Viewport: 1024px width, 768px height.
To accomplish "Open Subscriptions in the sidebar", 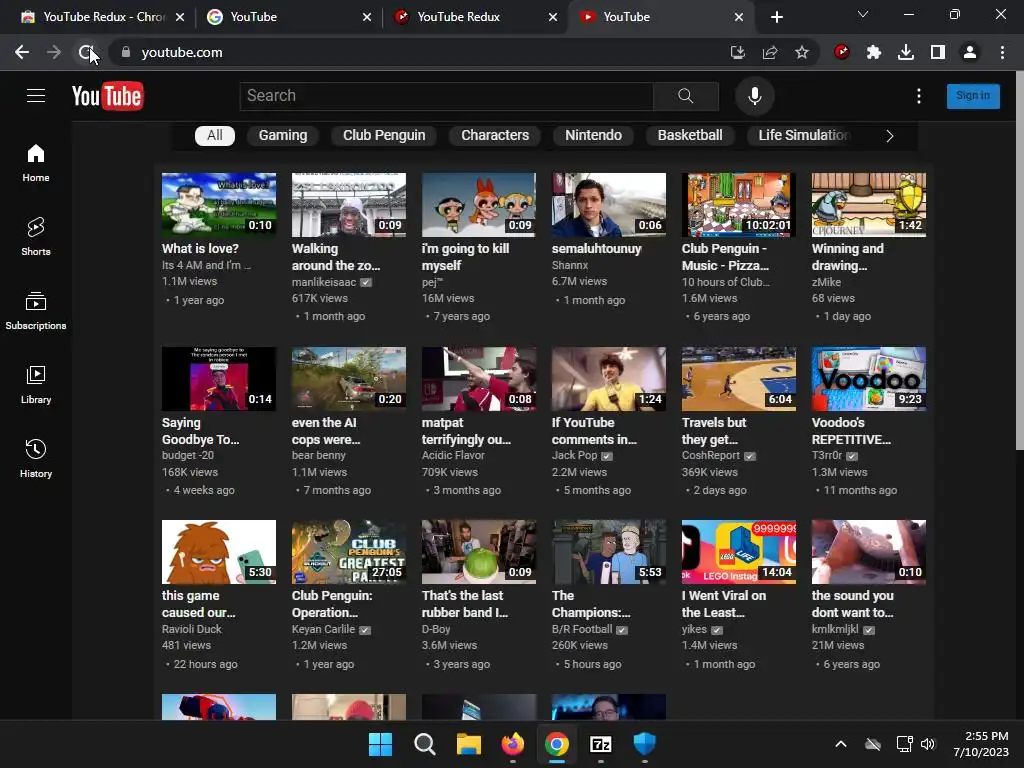I will pos(36,311).
